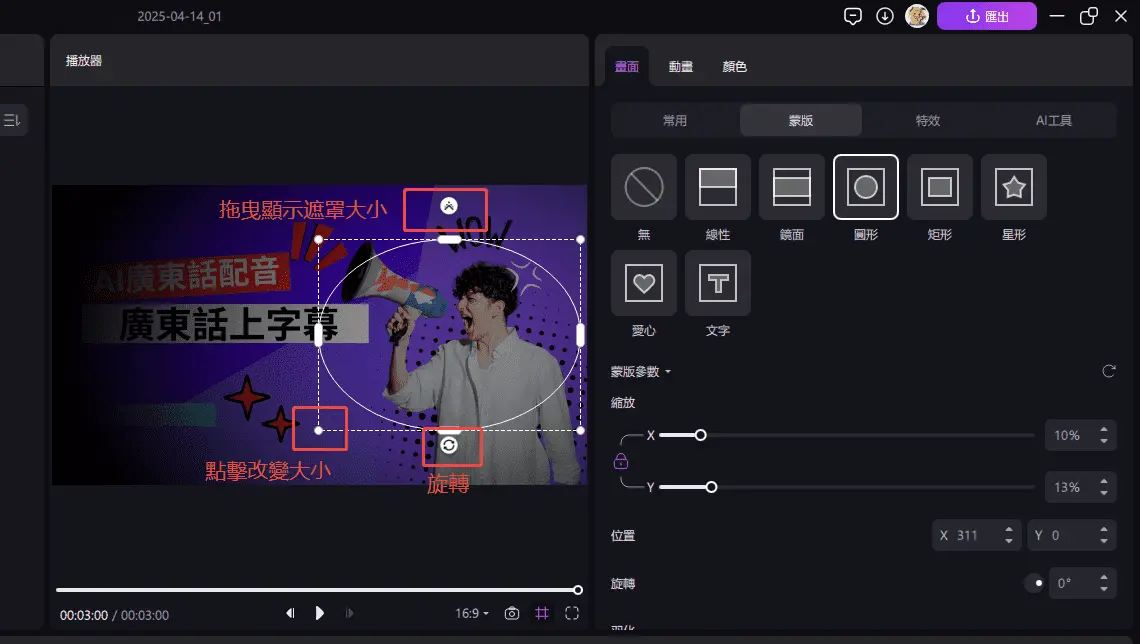The width and height of the screenshot is (1140, 644).
Task: Apply the 文字 text mask
Action: pyautogui.click(x=717, y=283)
